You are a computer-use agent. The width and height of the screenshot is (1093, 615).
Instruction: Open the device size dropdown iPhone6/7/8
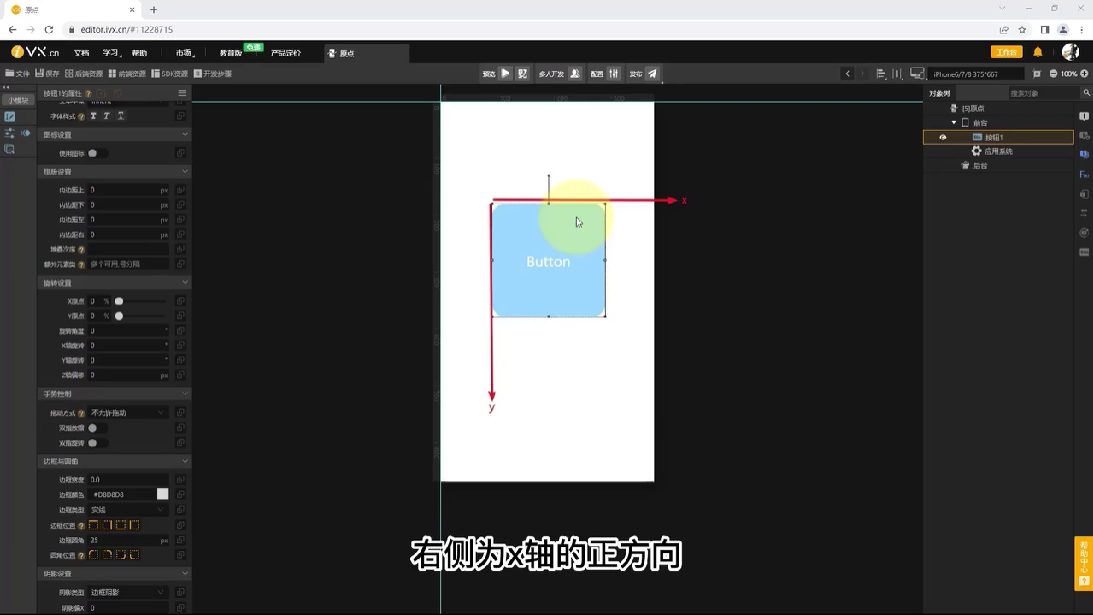pyautogui.click(x=977, y=74)
